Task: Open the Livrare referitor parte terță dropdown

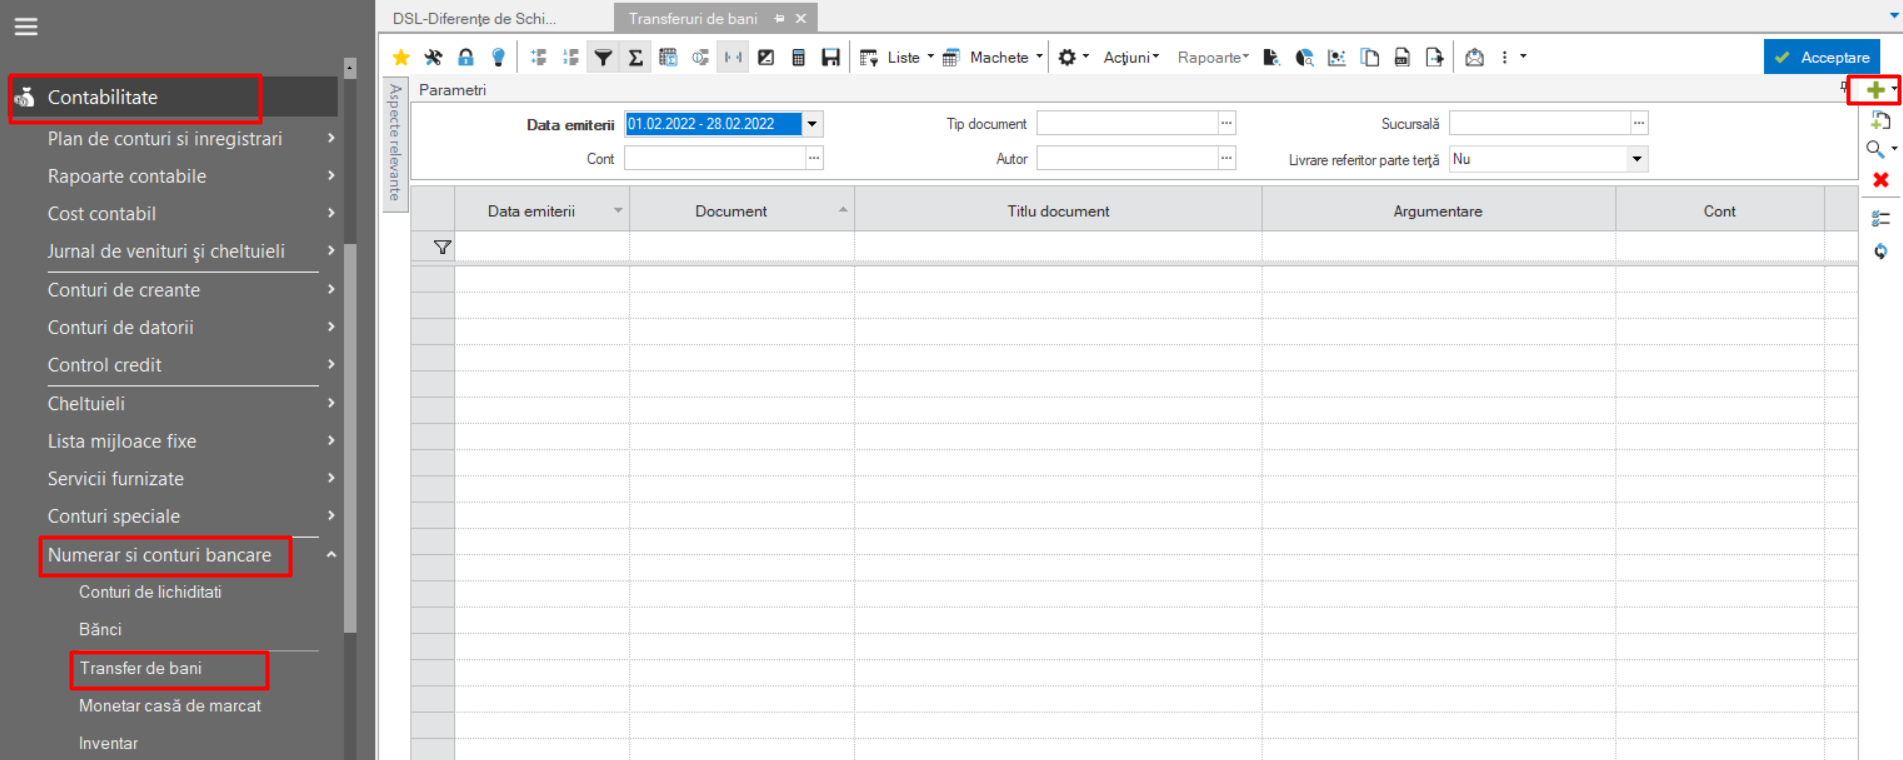Action: 1636,159
